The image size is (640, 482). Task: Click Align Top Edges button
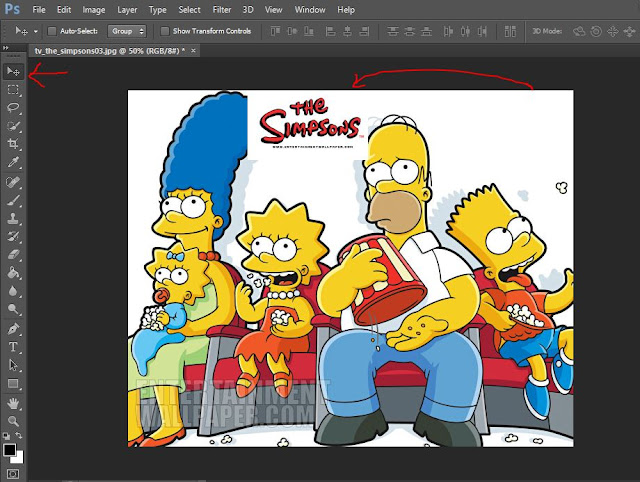[276, 31]
